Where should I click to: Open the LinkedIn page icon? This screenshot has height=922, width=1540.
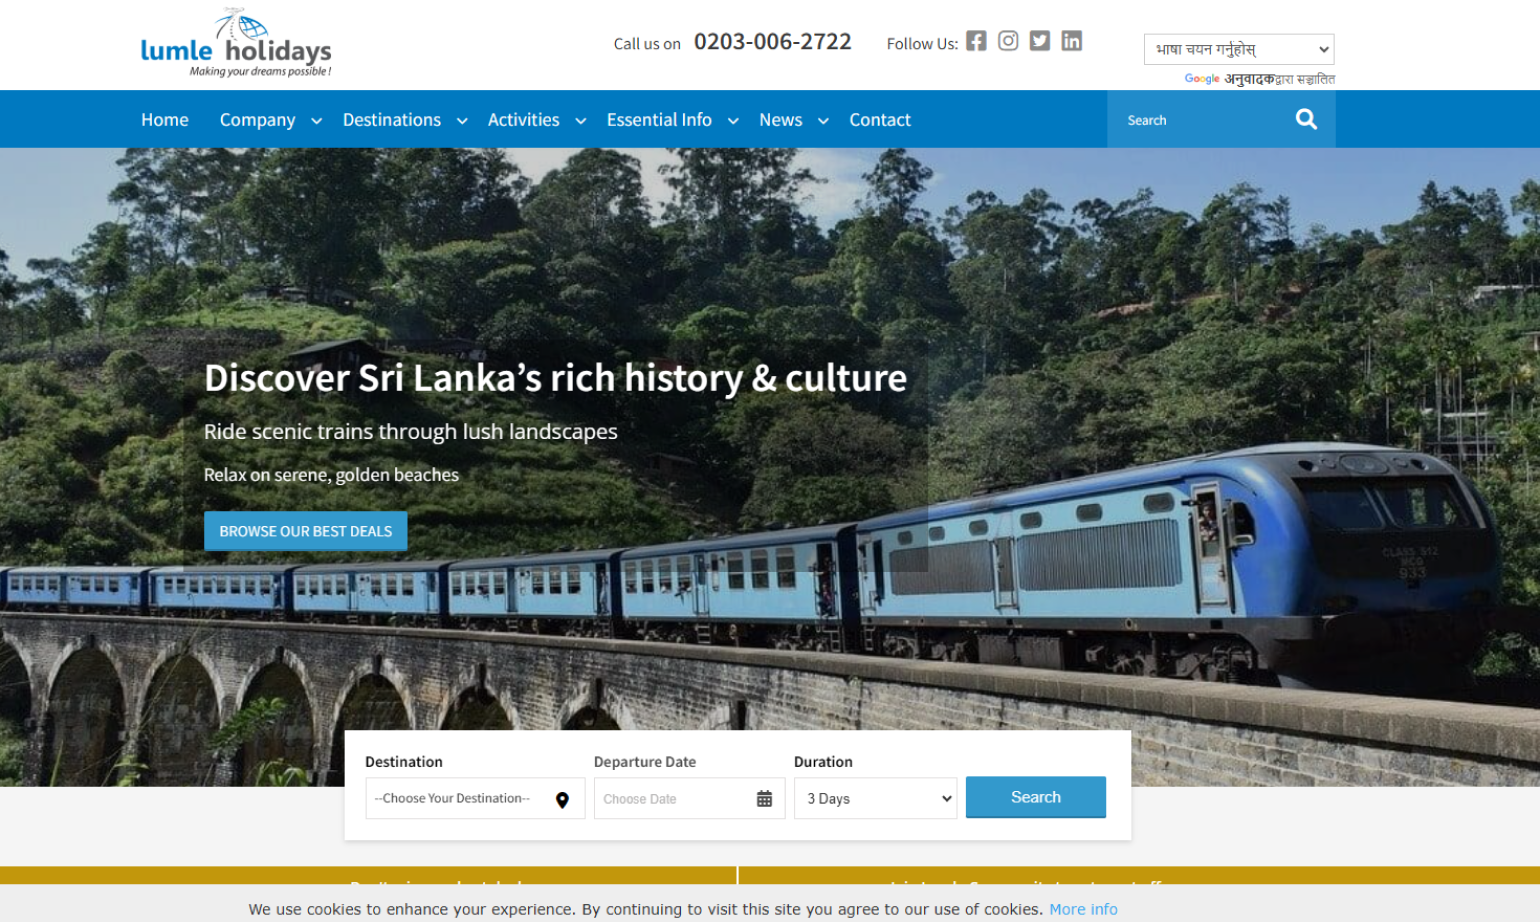1072,41
